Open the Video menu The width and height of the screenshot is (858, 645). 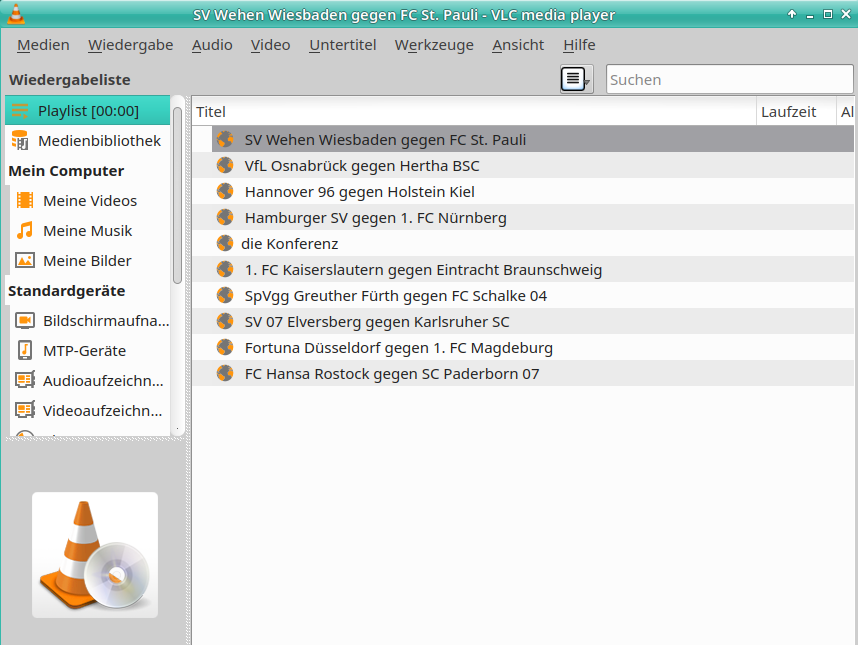[x=270, y=45]
